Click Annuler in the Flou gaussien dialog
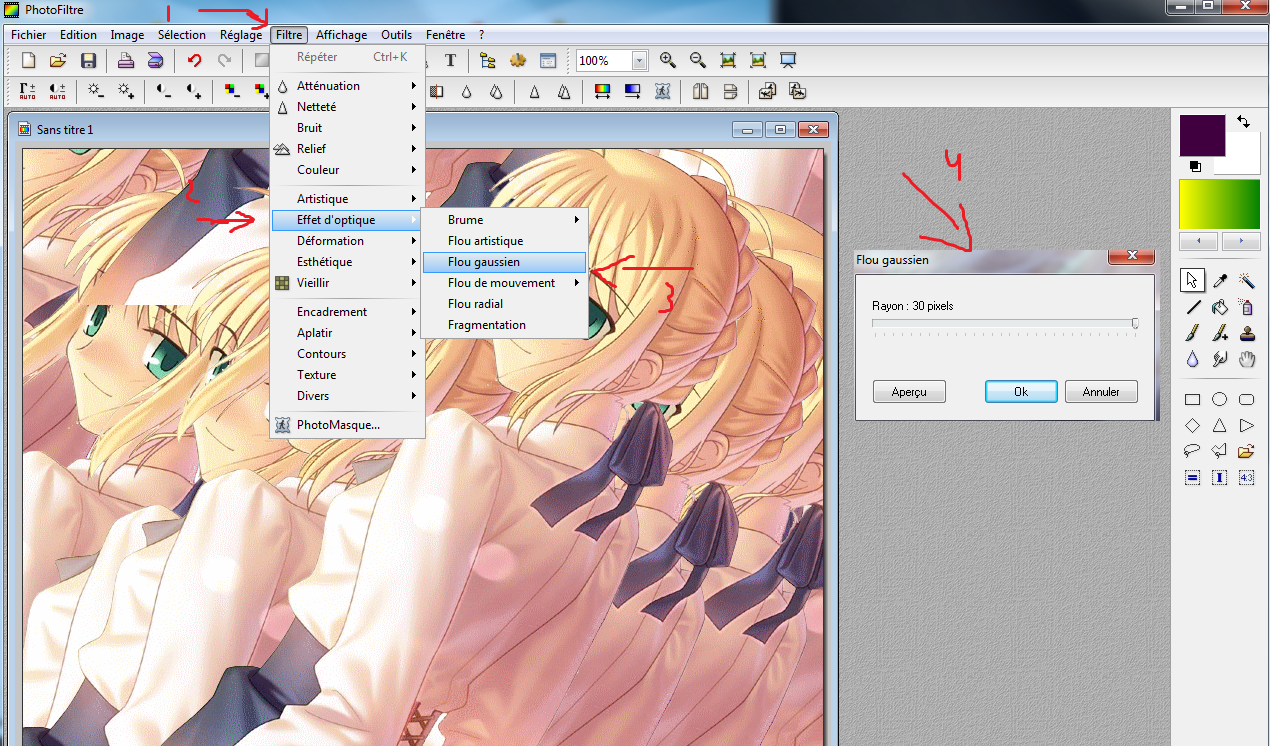The height and width of the screenshot is (746, 1270). (1101, 392)
